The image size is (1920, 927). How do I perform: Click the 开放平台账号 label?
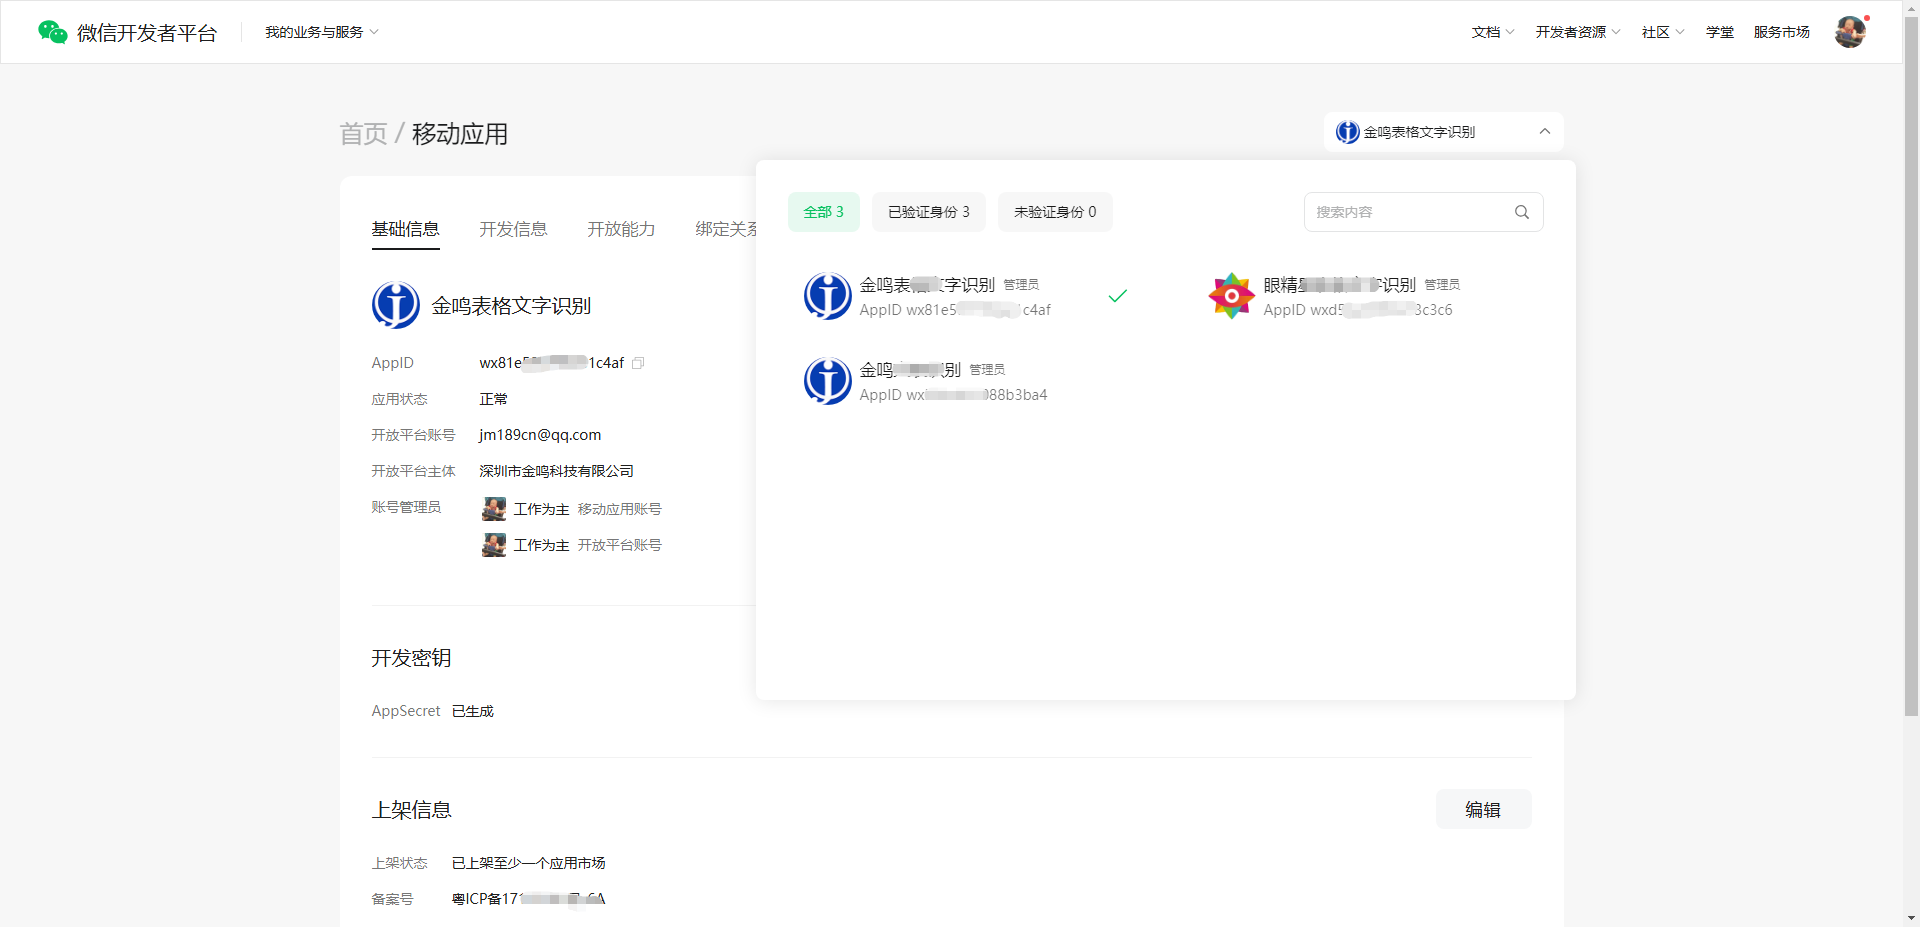click(x=620, y=545)
